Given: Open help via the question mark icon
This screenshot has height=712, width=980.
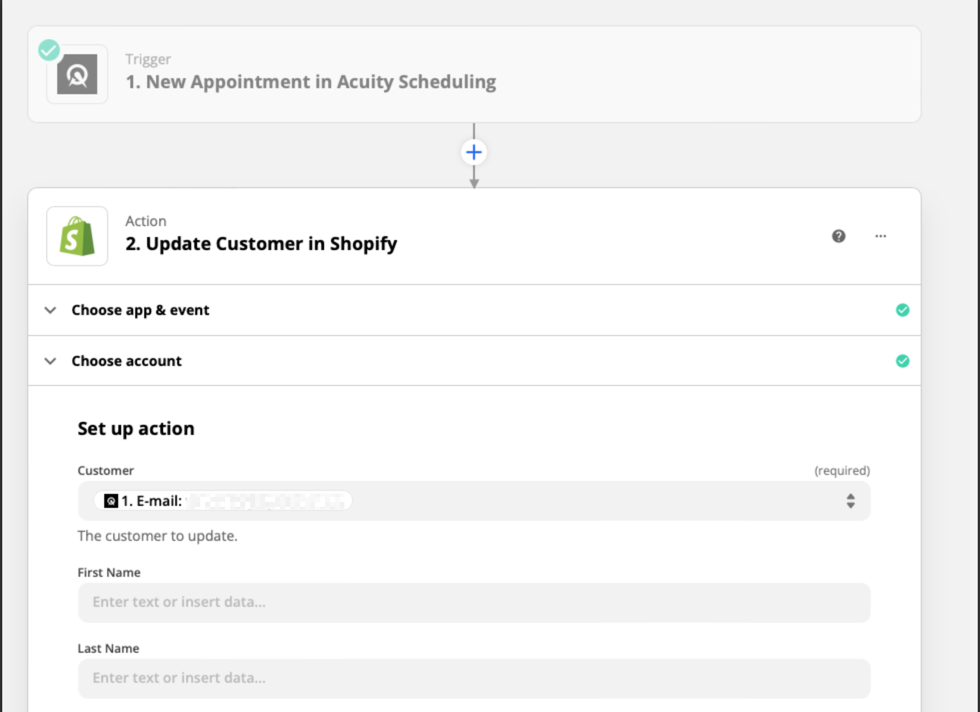Looking at the screenshot, I should [839, 236].
